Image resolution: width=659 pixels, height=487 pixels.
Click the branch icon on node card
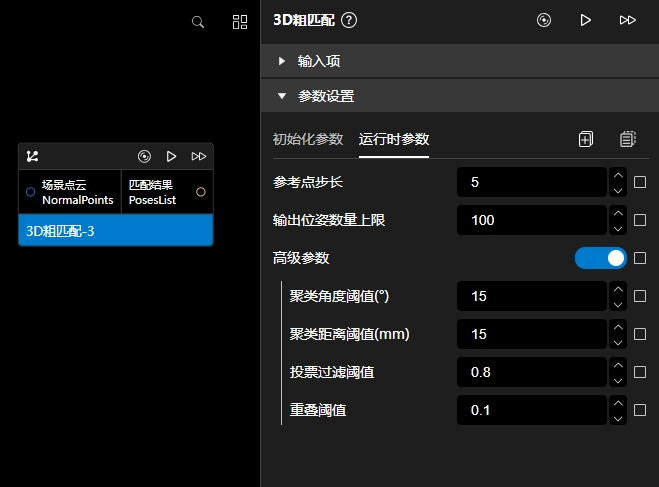[x=33, y=156]
